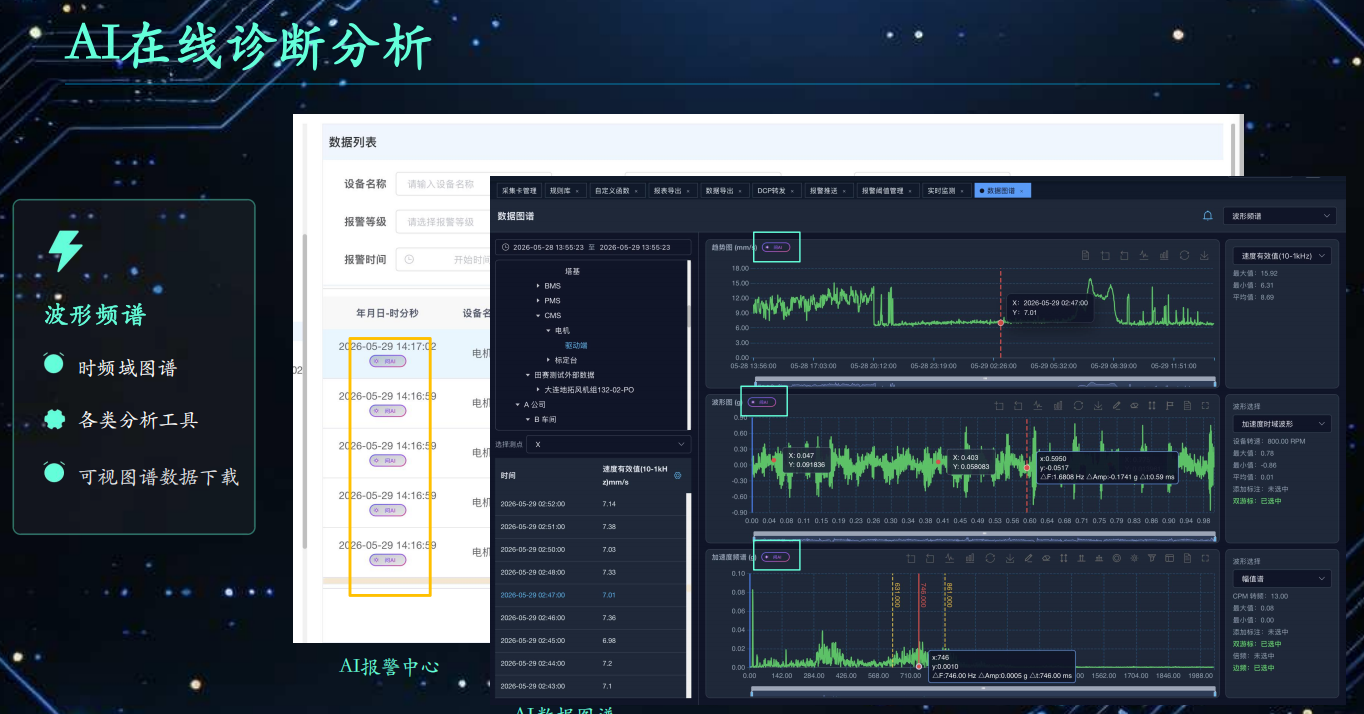Switch to the 实时监测 tab
This screenshot has height=714, width=1364.
tap(945, 190)
